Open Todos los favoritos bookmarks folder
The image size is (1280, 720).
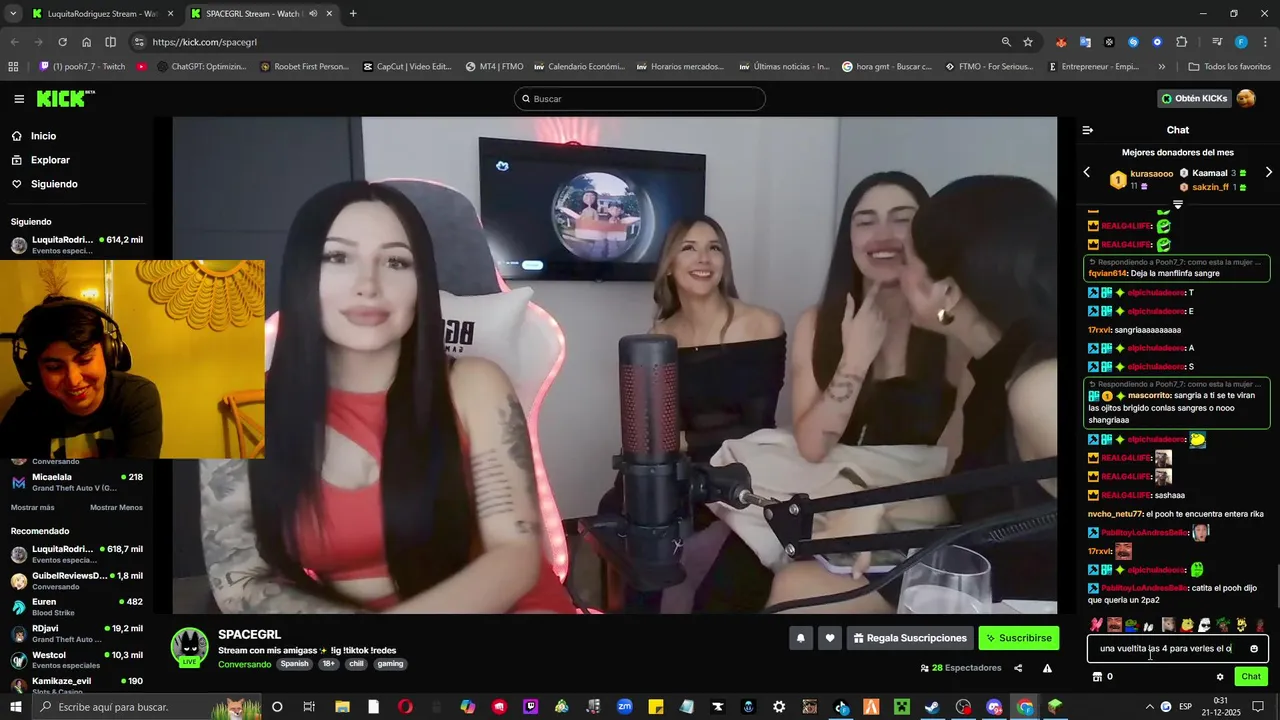coord(1229,67)
